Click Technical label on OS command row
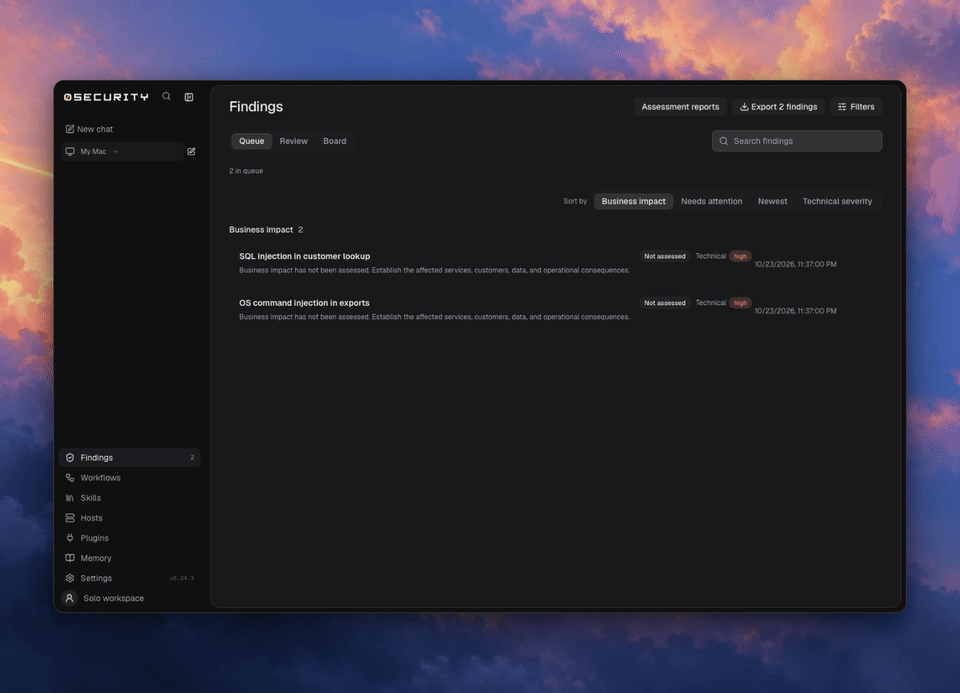This screenshot has height=693, width=960. click(x=710, y=302)
